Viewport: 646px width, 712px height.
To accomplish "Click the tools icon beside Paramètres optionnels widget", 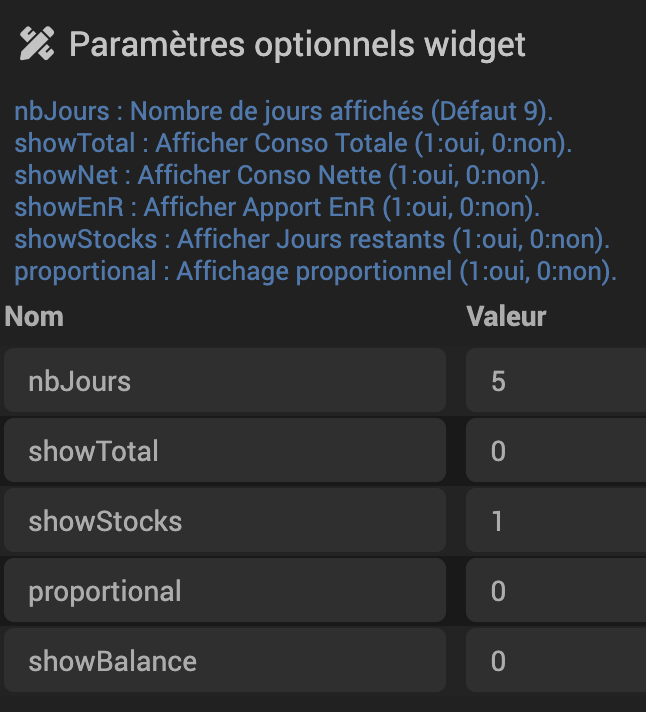I will click(x=36, y=44).
